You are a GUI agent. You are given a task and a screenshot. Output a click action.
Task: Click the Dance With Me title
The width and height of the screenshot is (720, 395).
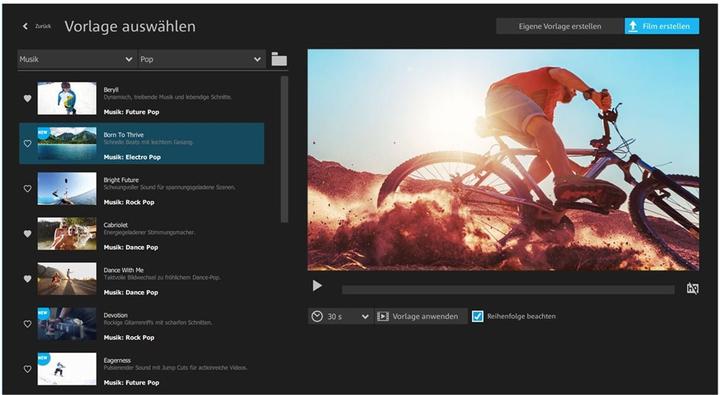click(x=124, y=270)
